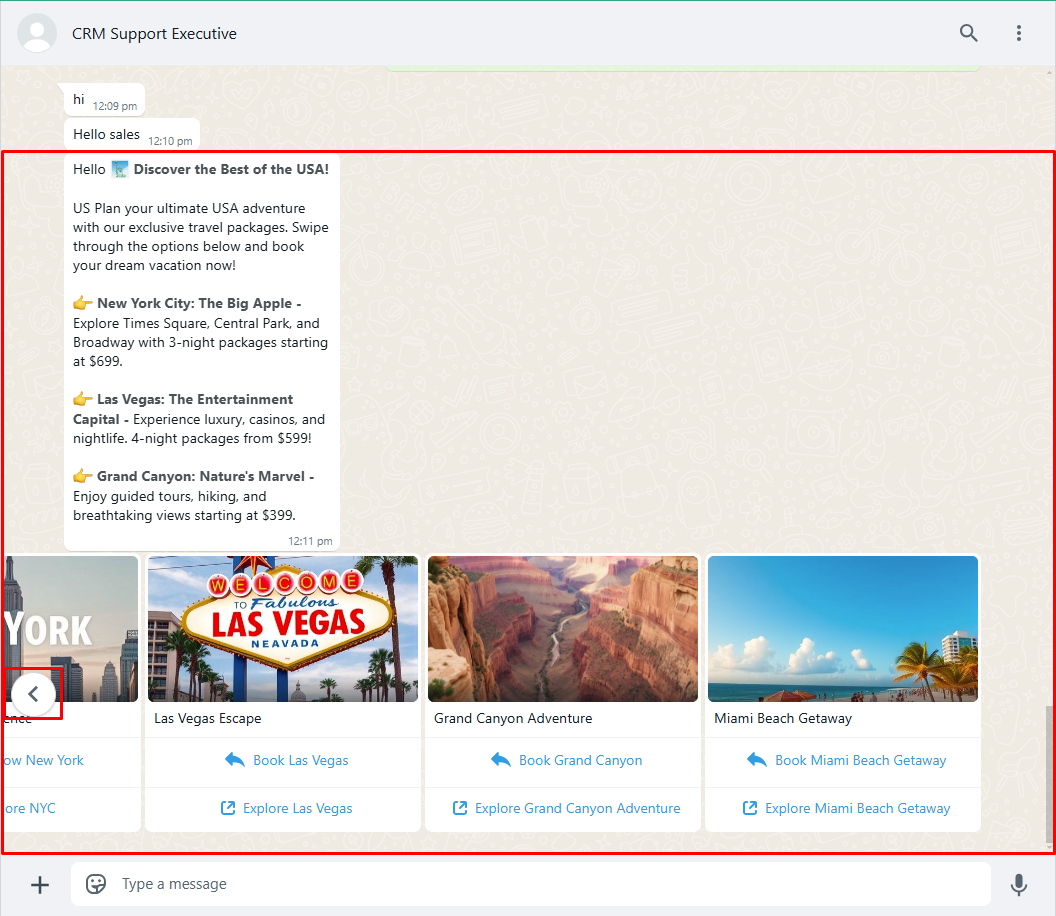1056x916 pixels.
Task: Click the Grand Canyon card image
Action: 563,628
